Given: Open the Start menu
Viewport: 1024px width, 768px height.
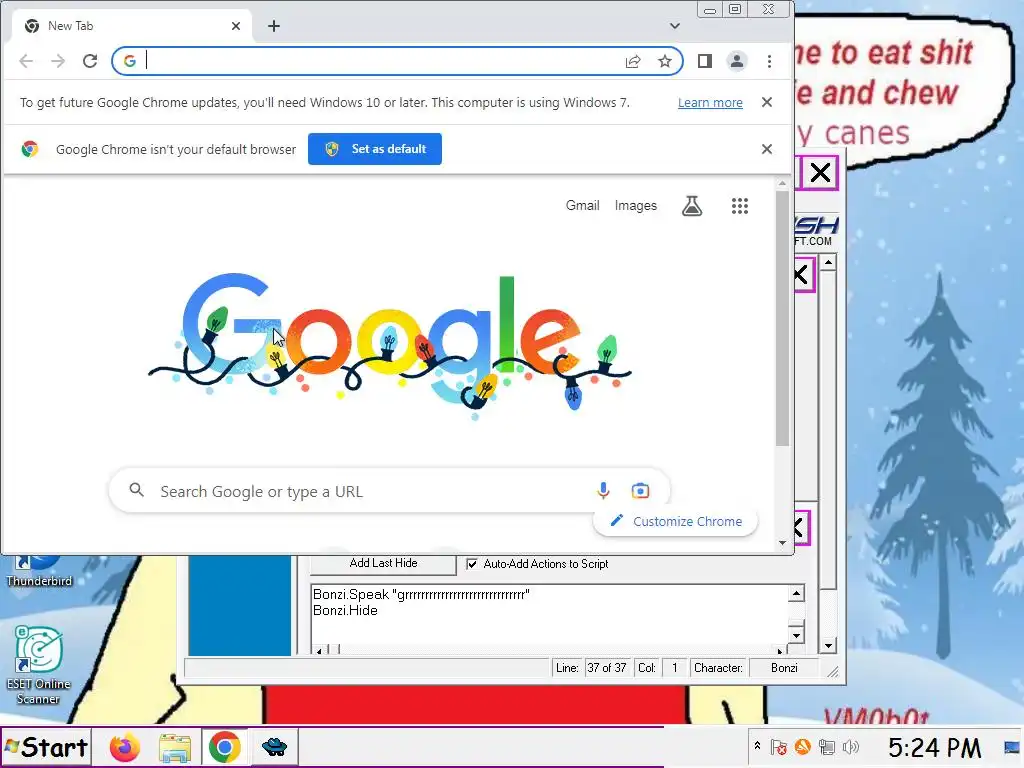Looking at the screenshot, I should [x=46, y=747].
